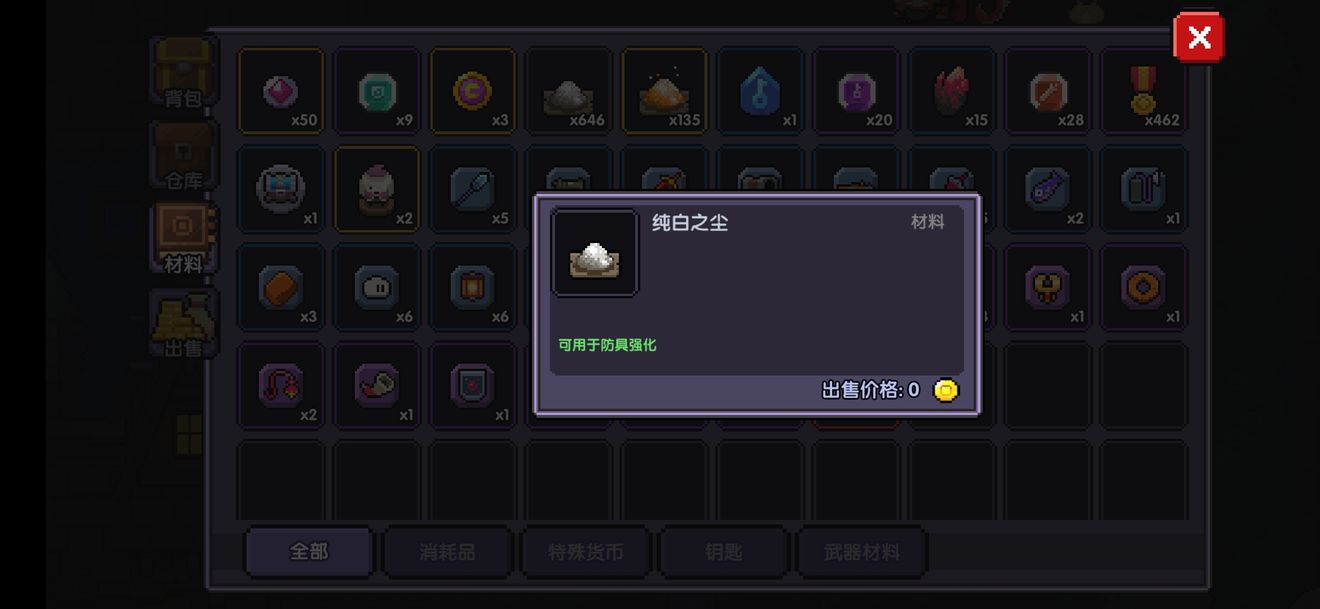Close the inventory with red X
This screenshot has width=1320, height=609.
[1199, 38]
